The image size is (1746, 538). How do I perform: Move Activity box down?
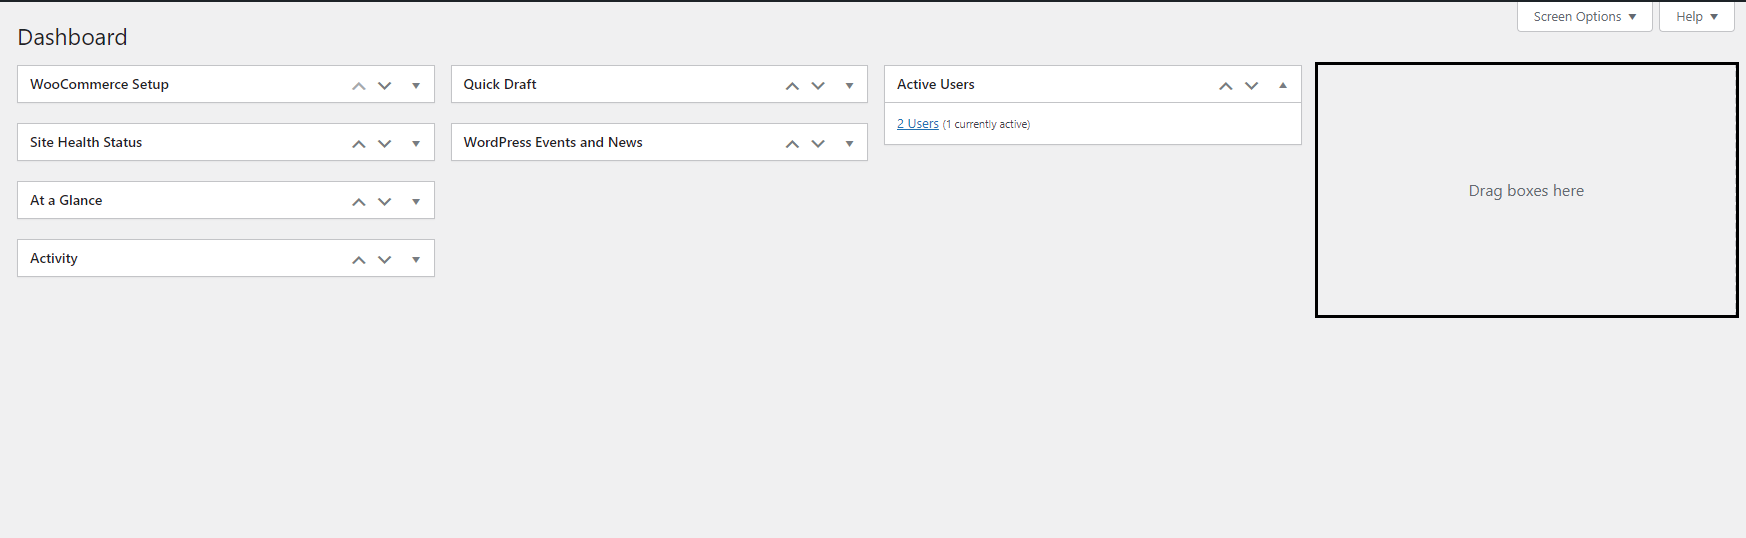[x=385, y=259]
